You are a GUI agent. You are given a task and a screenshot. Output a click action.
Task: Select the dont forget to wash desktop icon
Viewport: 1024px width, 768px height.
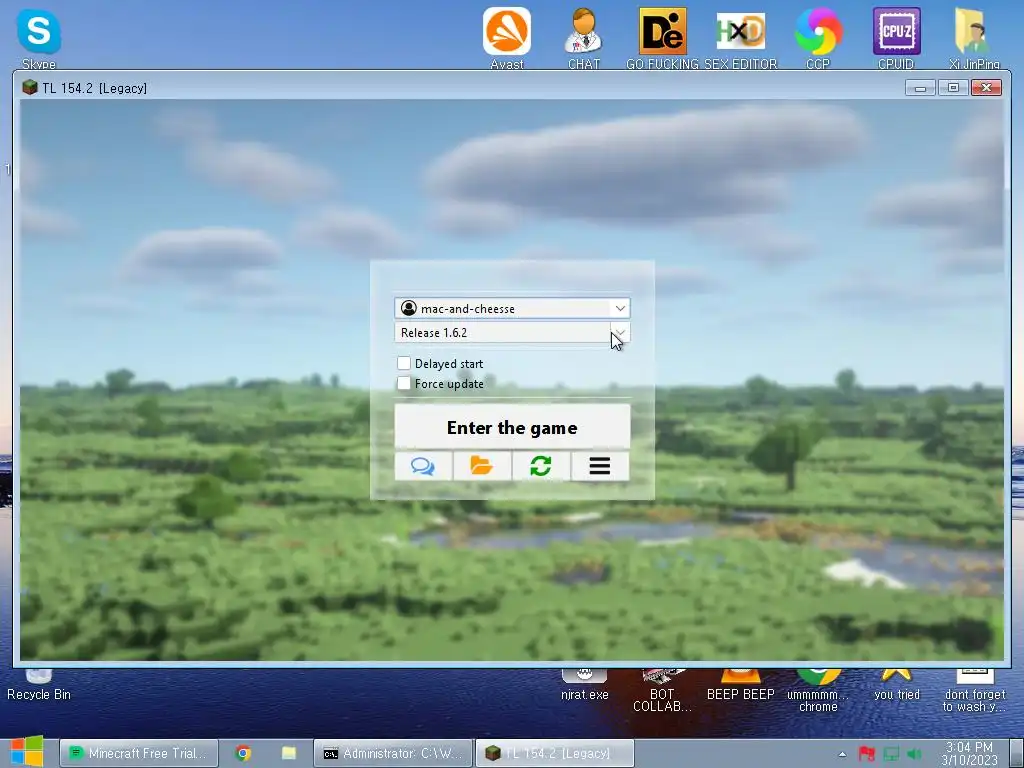coord(974,690)
